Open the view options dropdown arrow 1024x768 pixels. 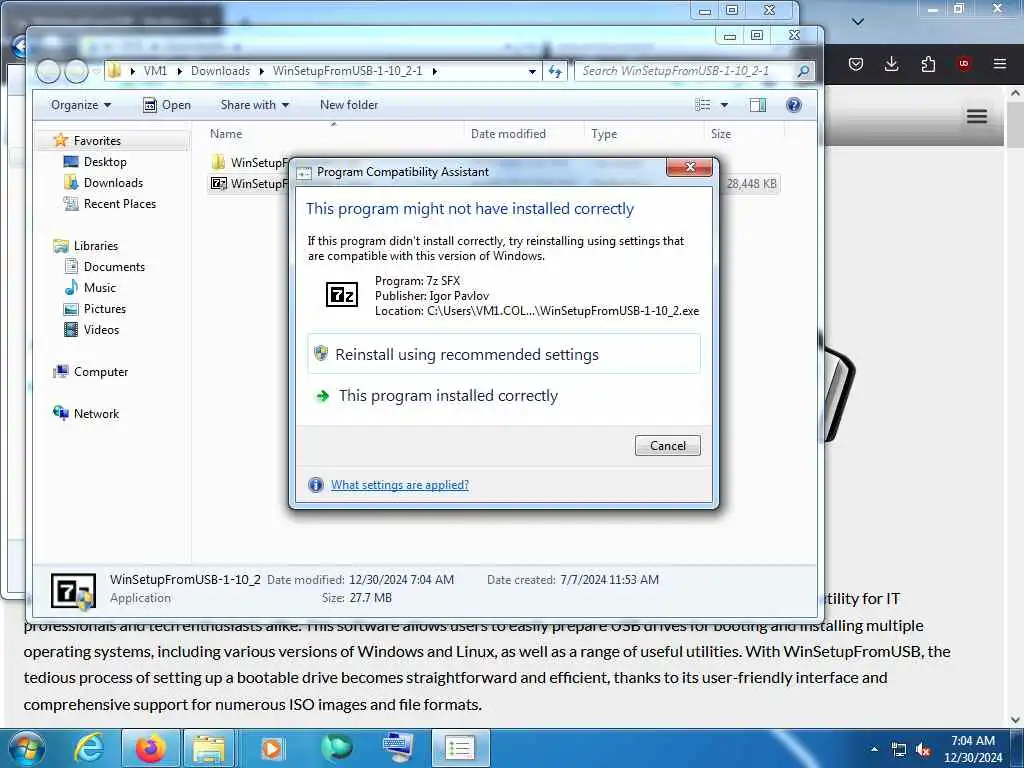point(724,105)
